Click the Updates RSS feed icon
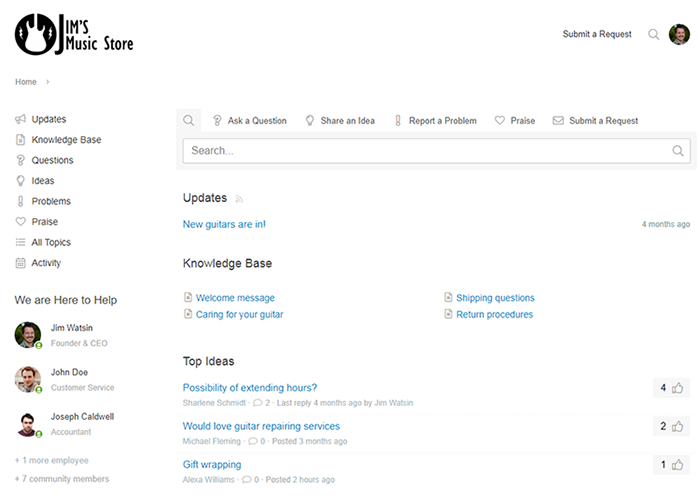The height and width of the screenshot is (501, 700). pos(240,199)
